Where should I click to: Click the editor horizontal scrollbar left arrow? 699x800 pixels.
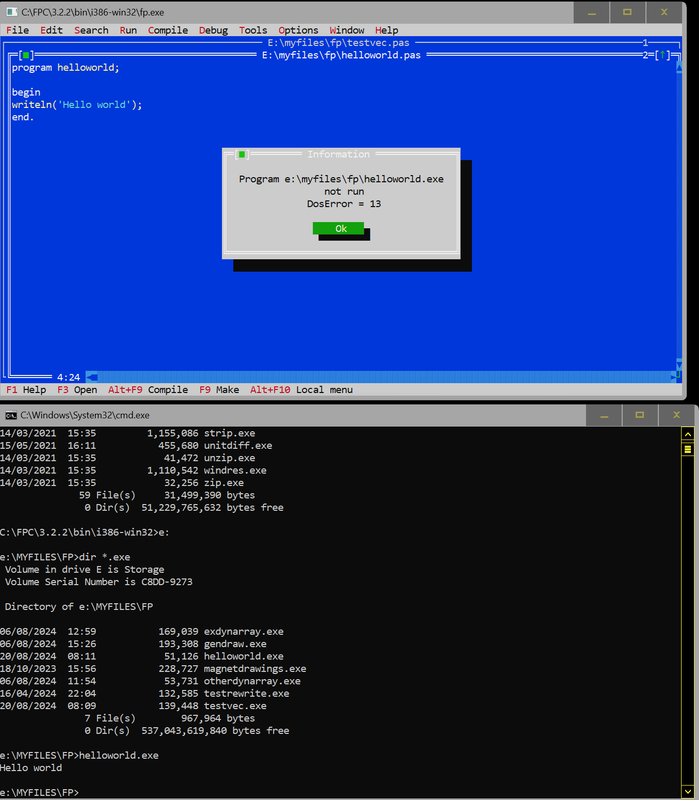pos(92,377)
